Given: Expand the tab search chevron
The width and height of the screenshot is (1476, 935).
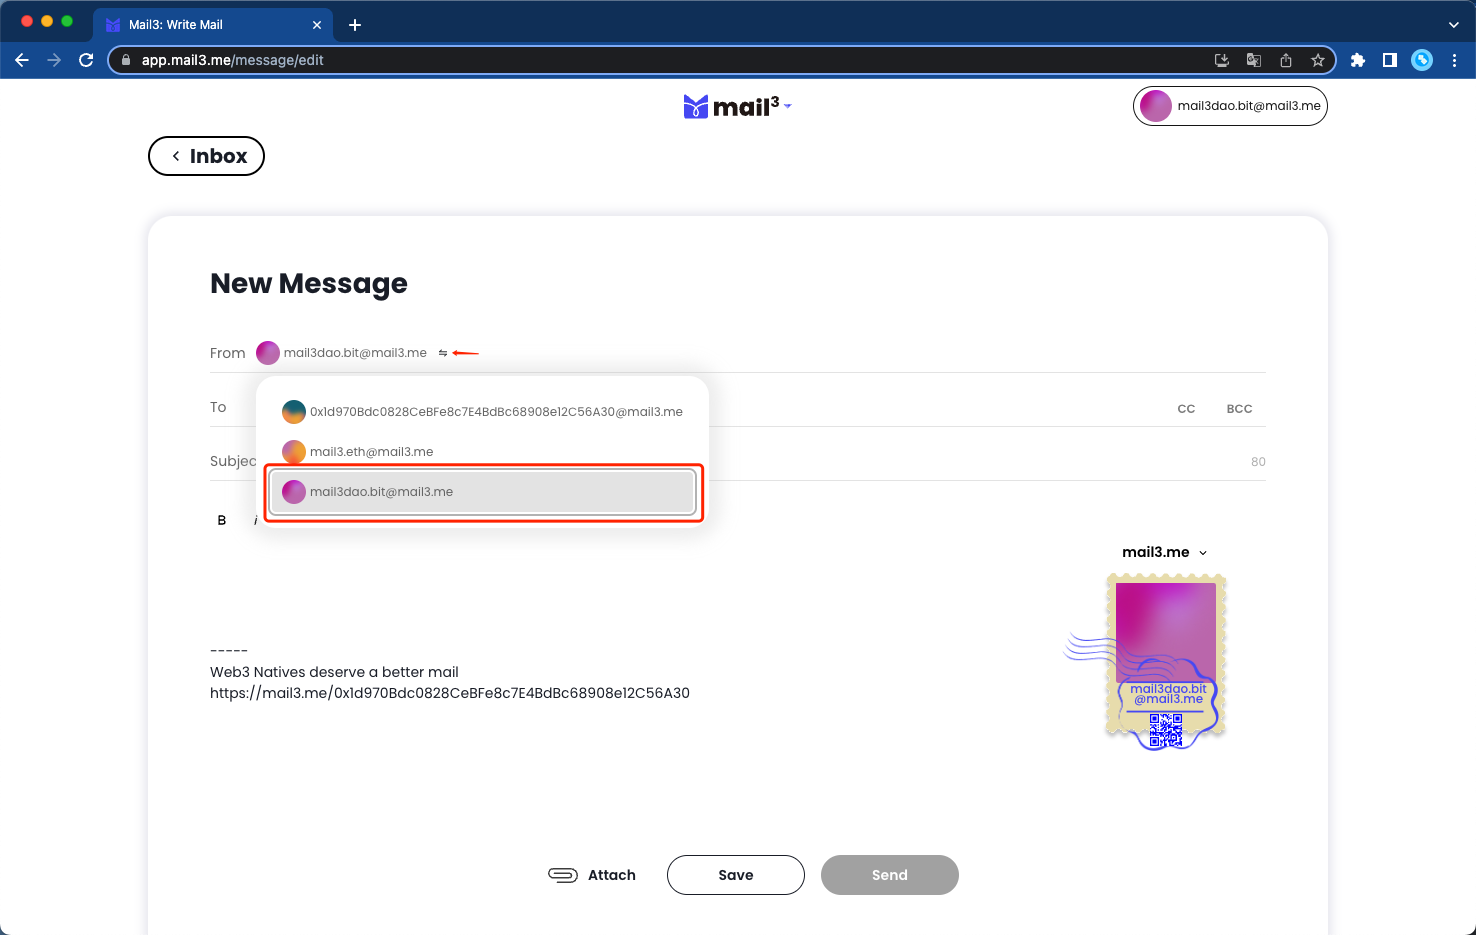Looking at the screenshot, I should 1453,25.
